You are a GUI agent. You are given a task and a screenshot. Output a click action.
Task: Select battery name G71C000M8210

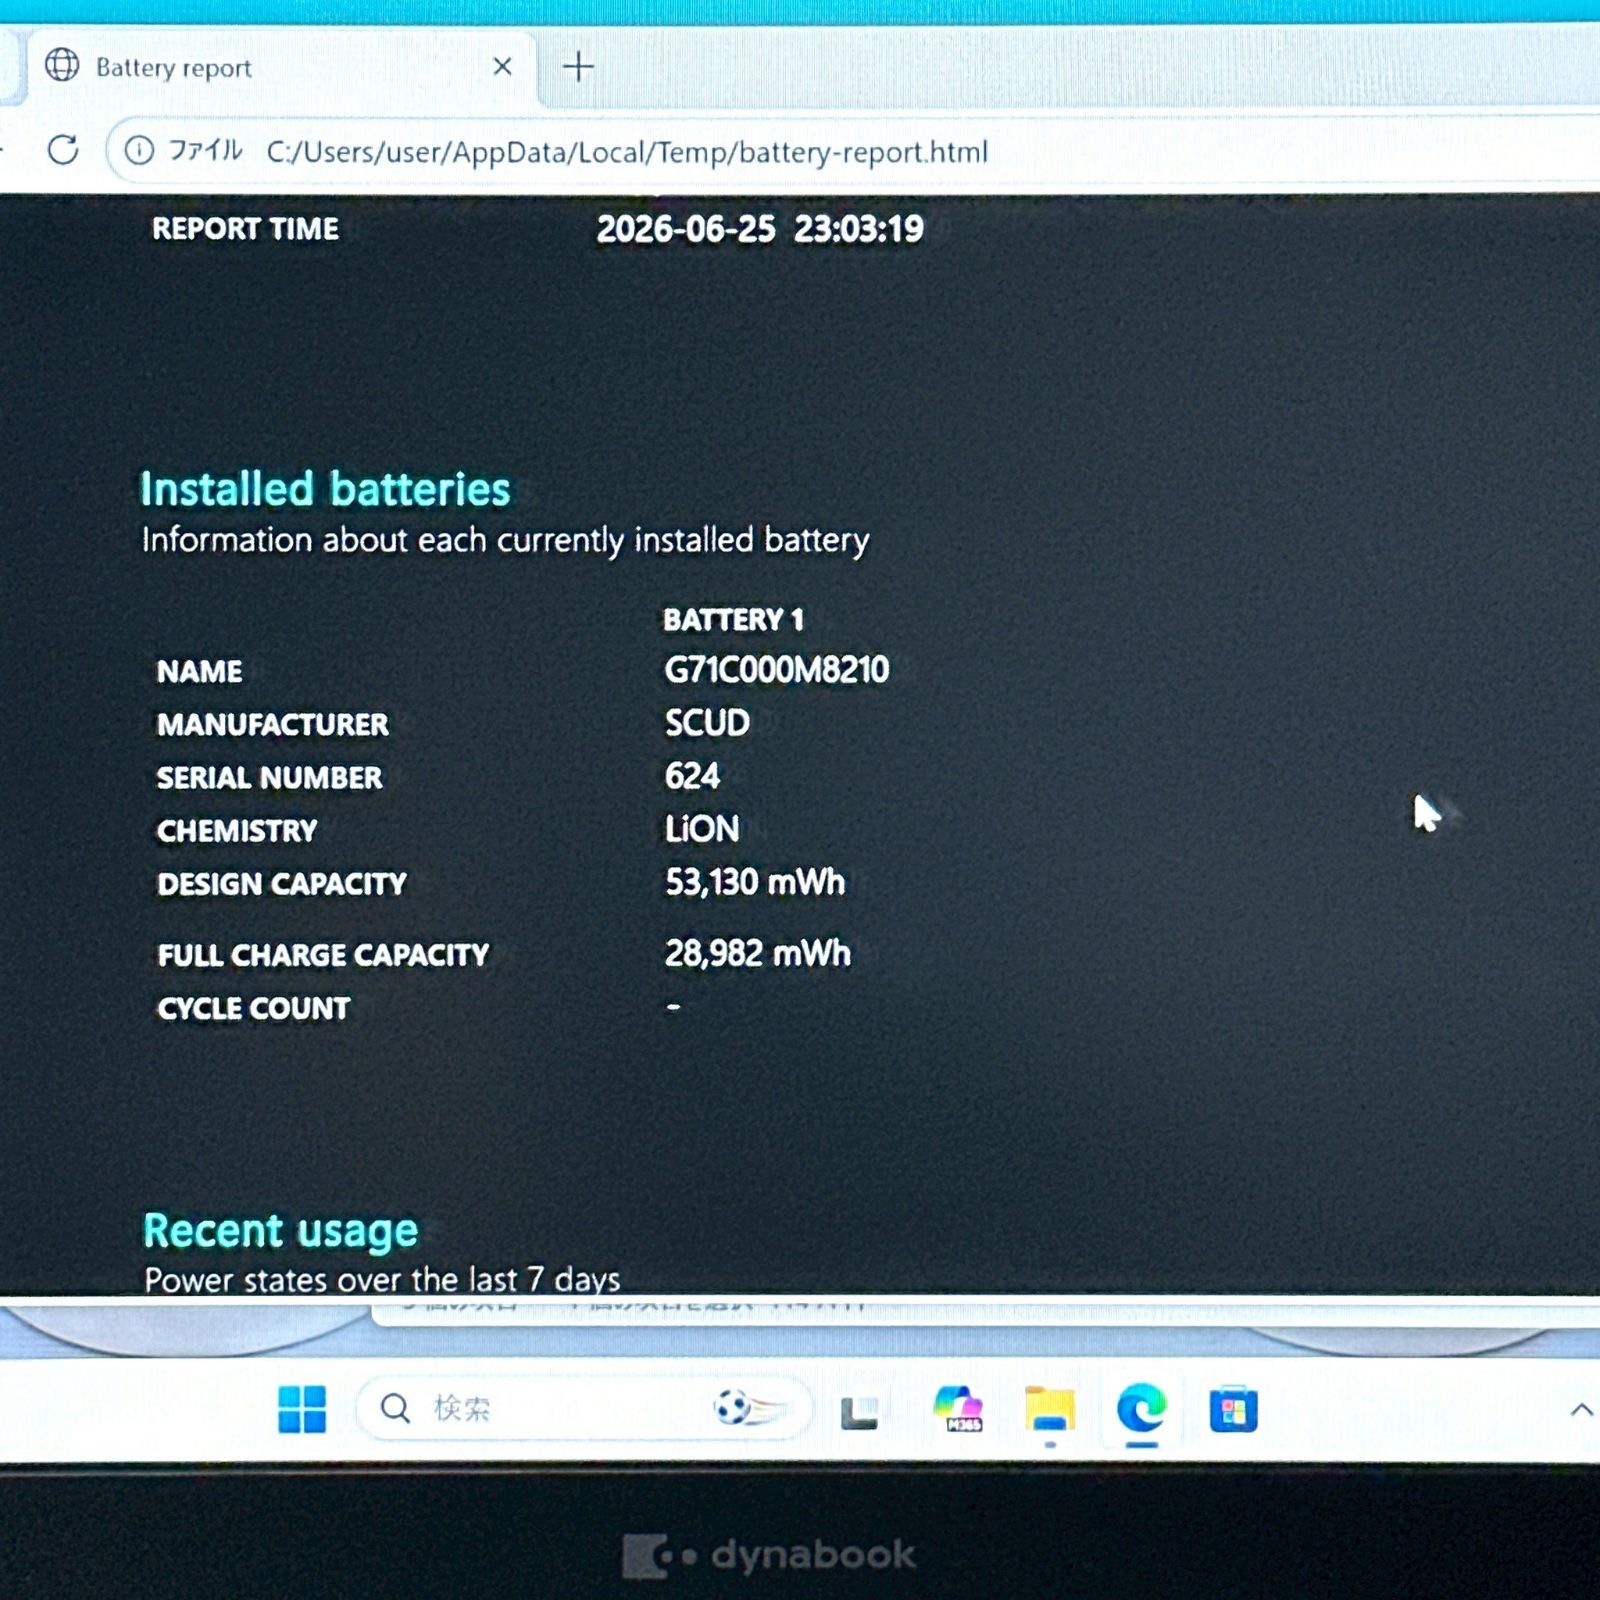coord(777,669)
